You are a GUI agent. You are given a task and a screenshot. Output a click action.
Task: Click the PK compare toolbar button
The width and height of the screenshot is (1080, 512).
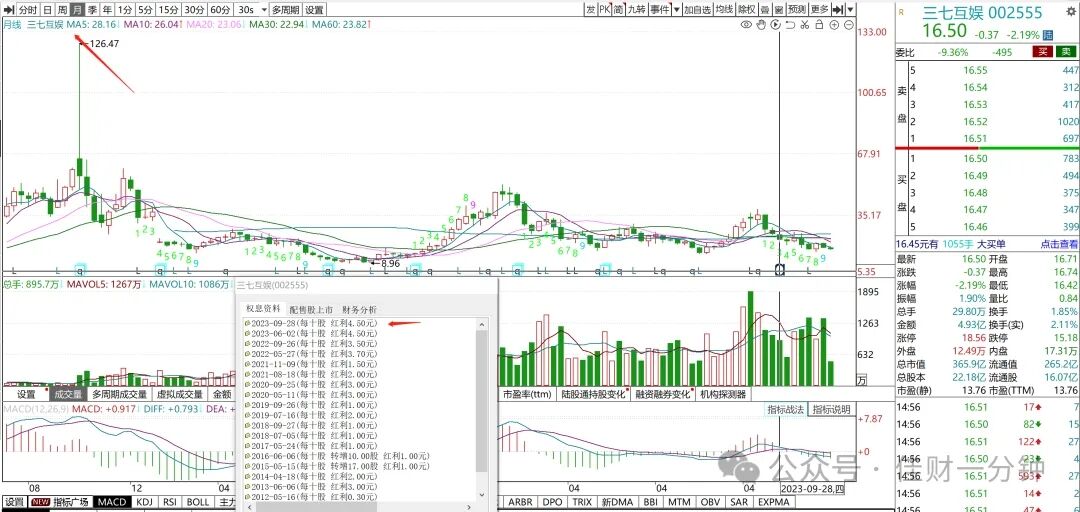click(x=604, y=9)
